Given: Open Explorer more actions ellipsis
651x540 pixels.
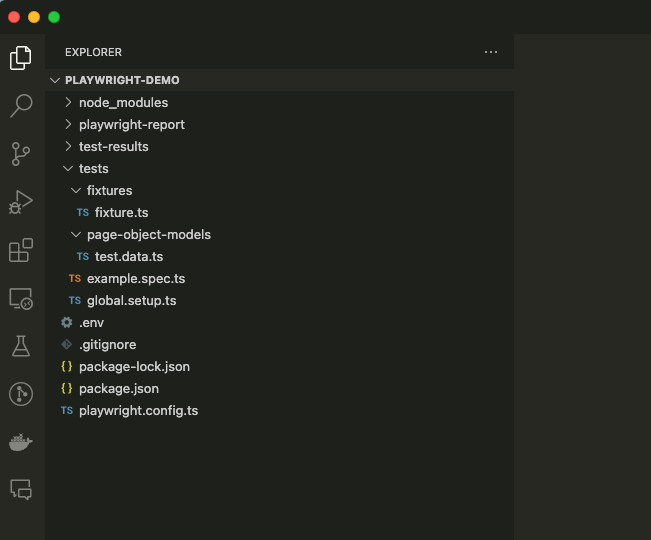Looking at the screenshot, I should point(491,52).
